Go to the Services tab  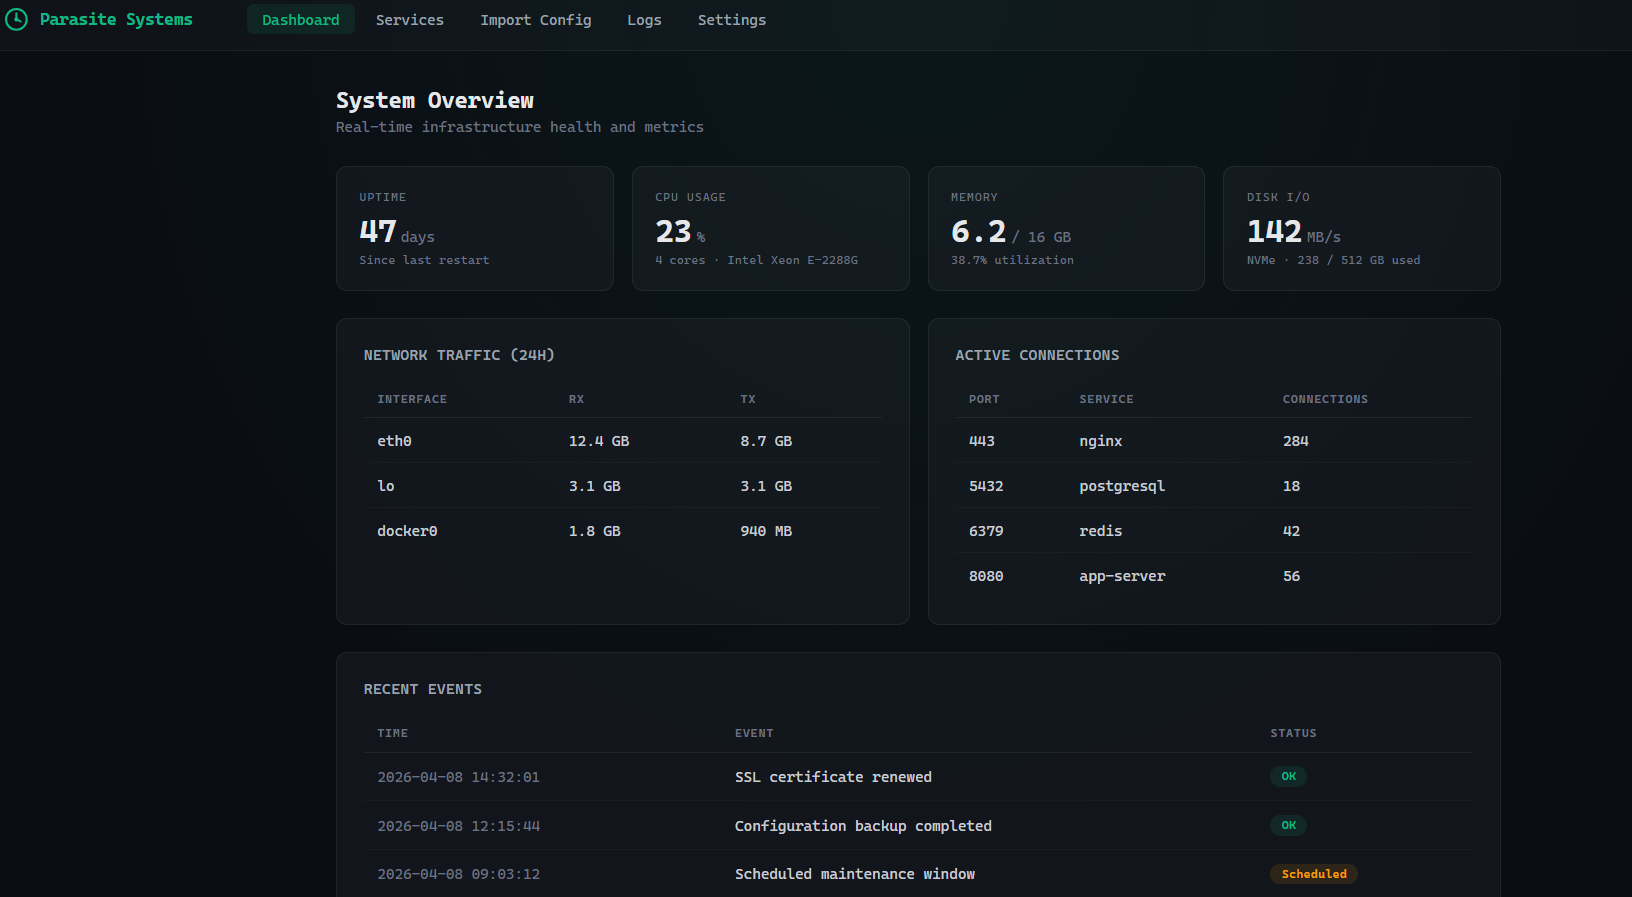tap(410, 20)
